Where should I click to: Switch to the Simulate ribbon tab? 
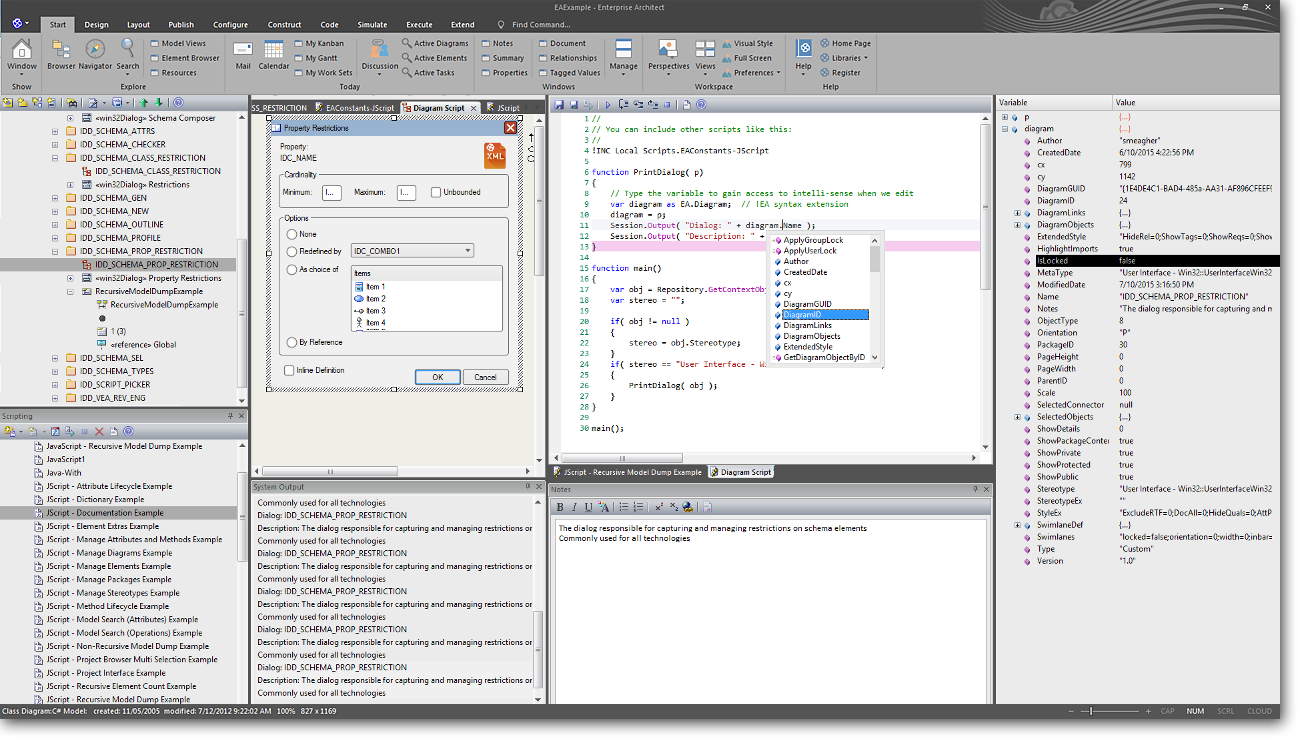point(372,24)
